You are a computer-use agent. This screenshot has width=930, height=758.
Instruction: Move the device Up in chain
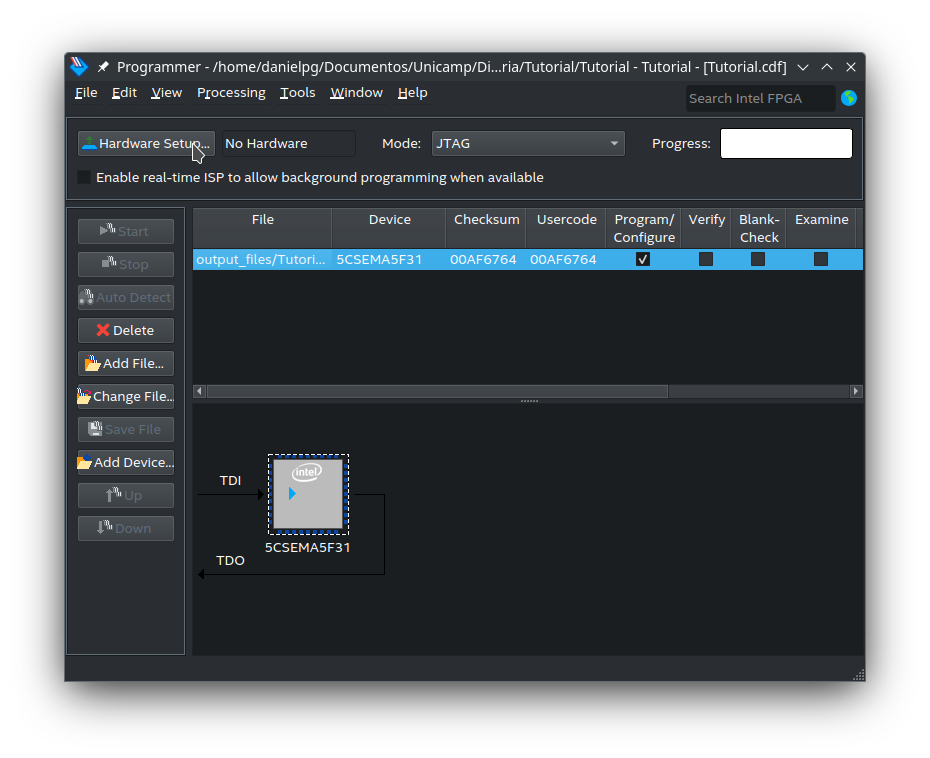[126, 495]
